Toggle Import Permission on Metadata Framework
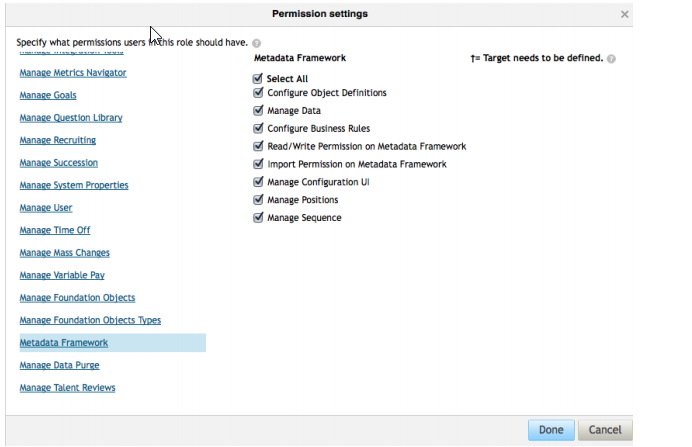 [258, 164]
